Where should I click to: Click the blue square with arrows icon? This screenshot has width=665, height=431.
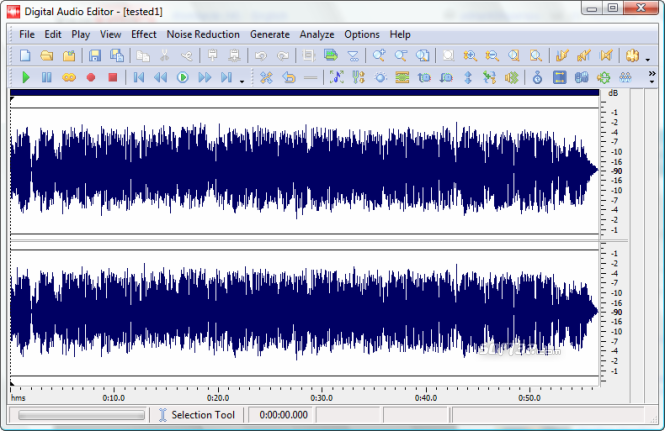(x=559, y=77)
